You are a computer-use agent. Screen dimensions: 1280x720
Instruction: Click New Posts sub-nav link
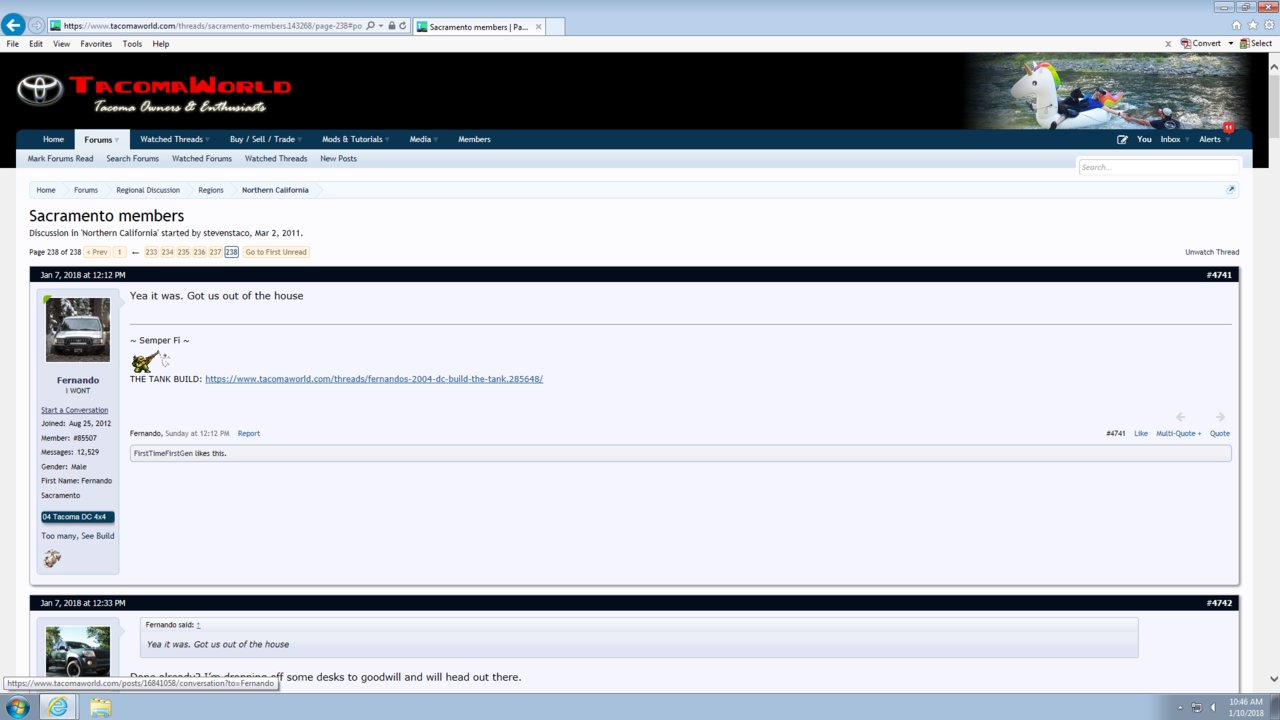338,159
